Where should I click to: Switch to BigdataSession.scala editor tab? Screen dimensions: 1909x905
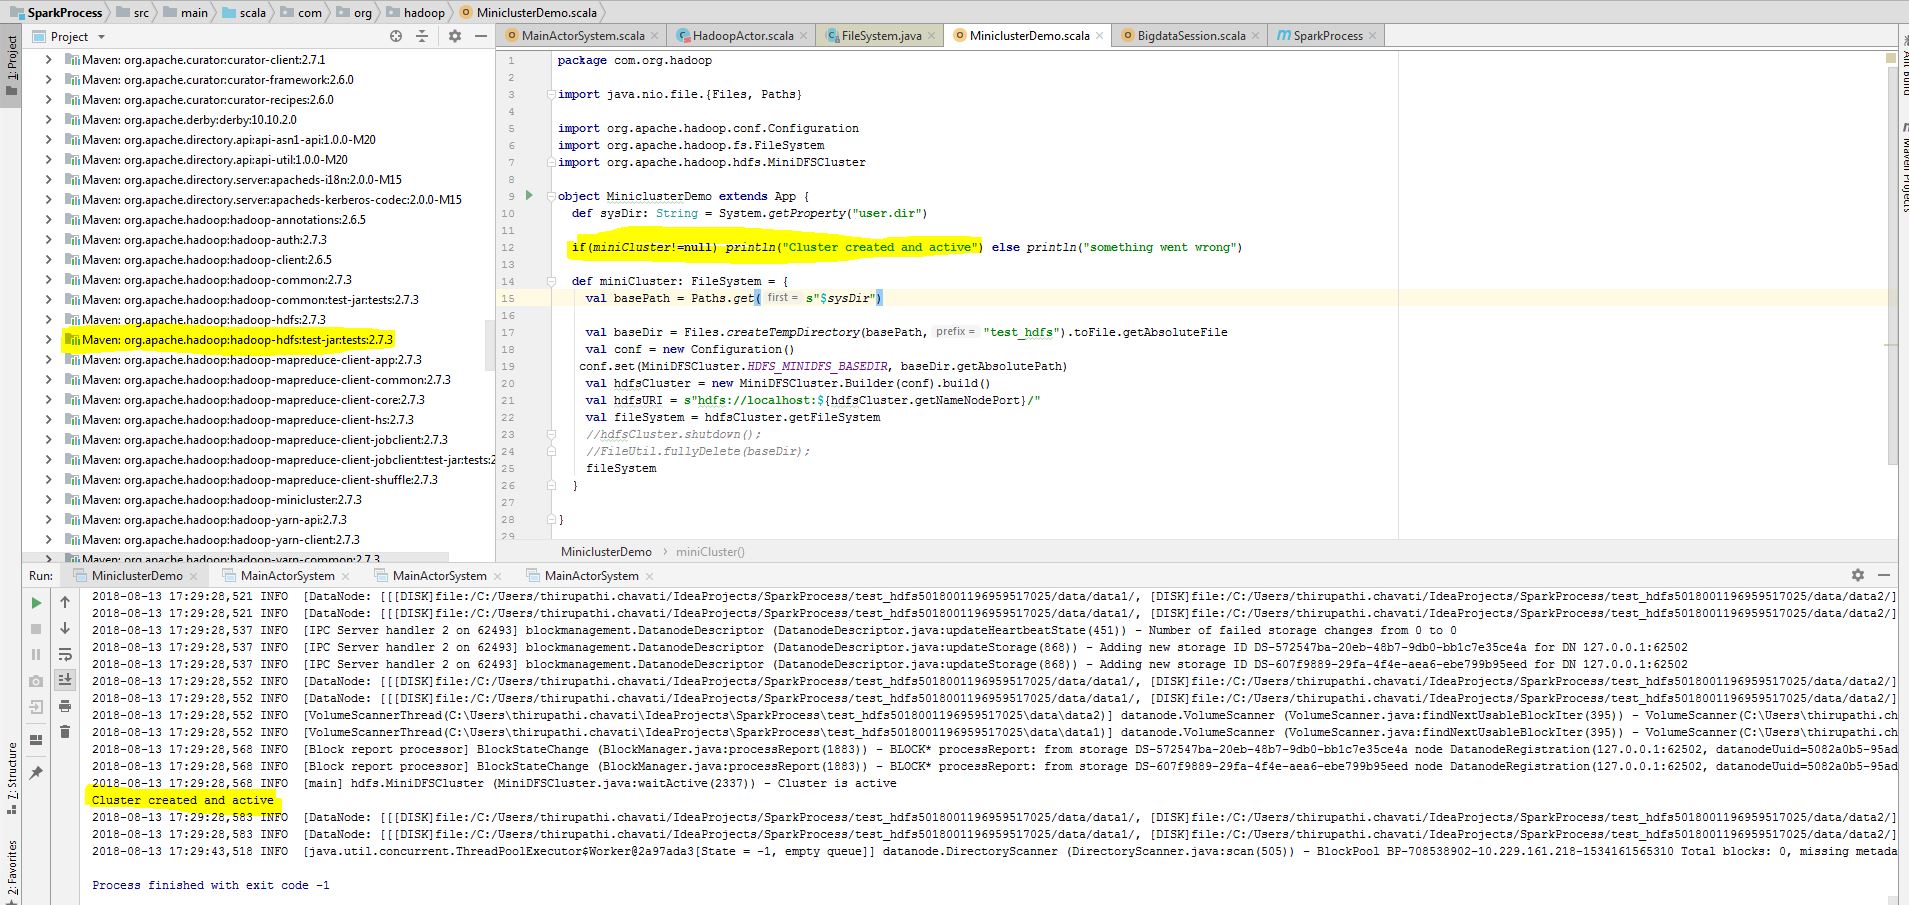1191,36
